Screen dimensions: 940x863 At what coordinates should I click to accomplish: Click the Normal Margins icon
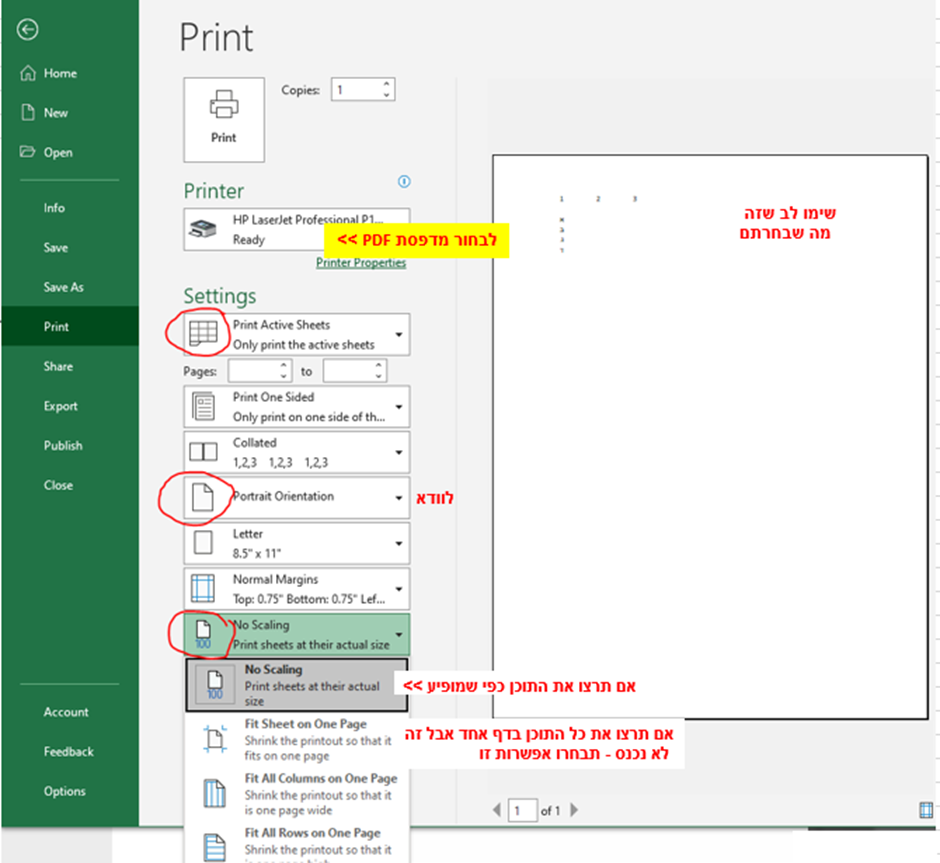click(203, 589)
